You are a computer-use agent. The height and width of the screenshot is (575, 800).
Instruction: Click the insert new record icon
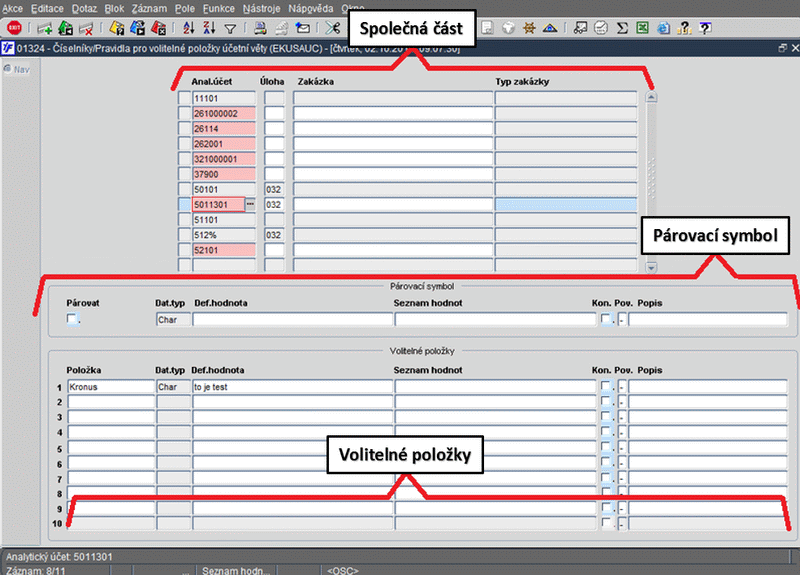pyautogui.click(x=44, y=28)
